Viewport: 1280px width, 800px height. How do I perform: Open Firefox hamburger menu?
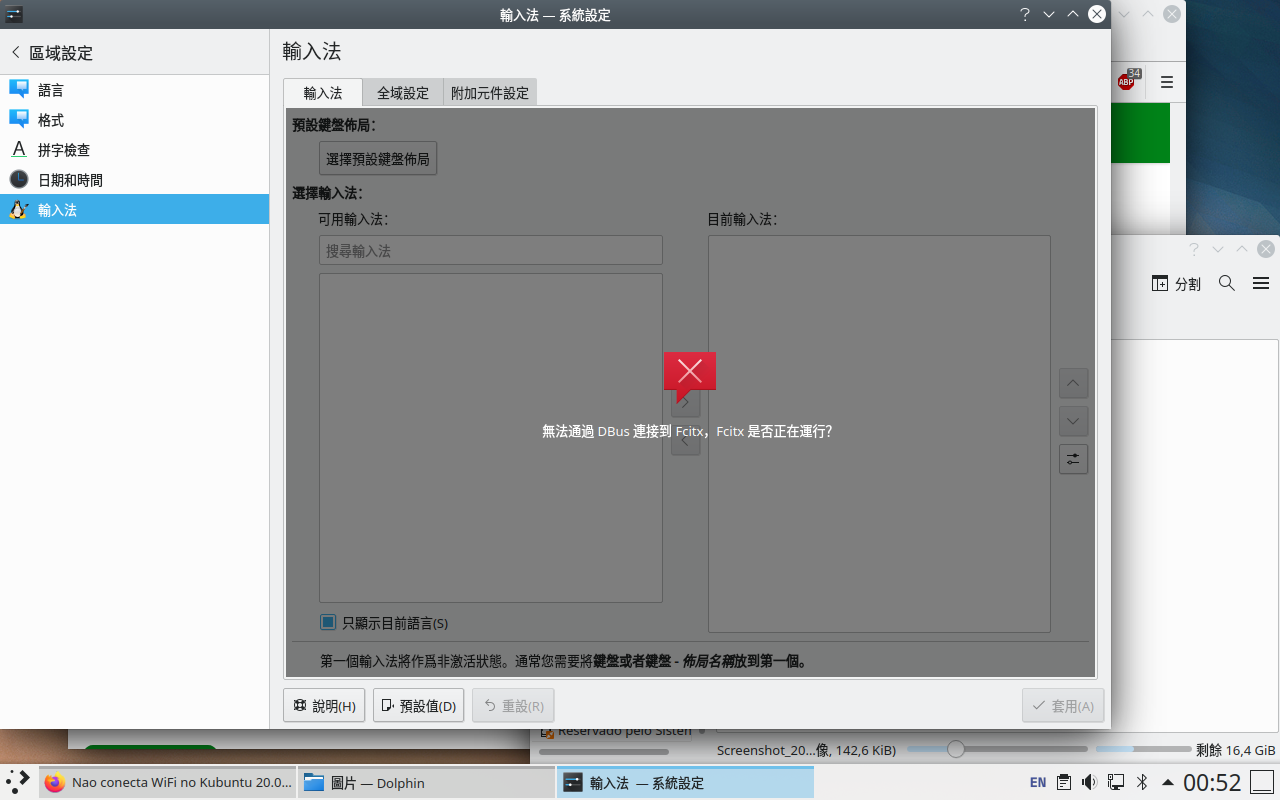point(1167,82)
